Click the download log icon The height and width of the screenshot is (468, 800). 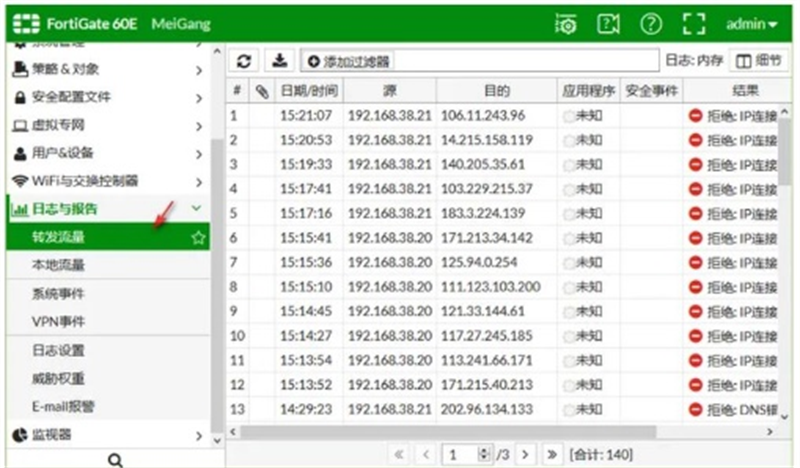280,61
